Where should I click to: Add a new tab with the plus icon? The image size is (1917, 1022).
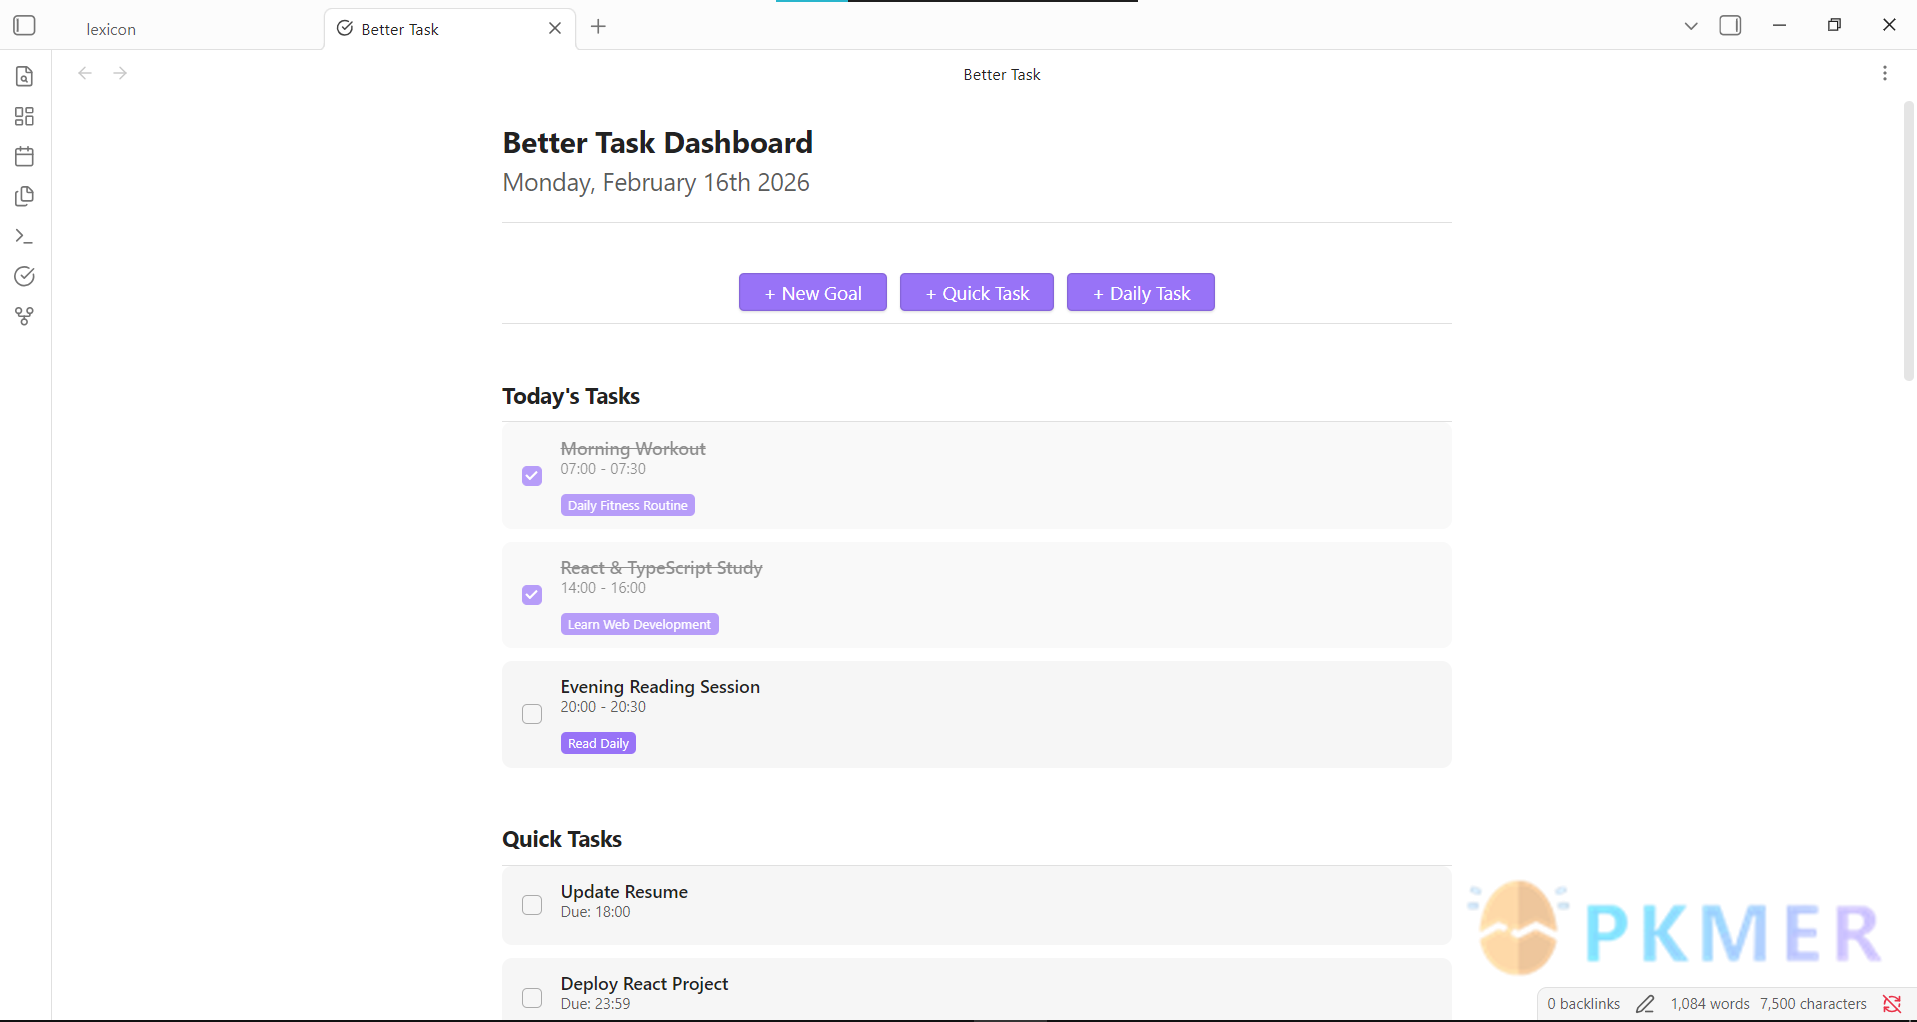pos(598,27)
